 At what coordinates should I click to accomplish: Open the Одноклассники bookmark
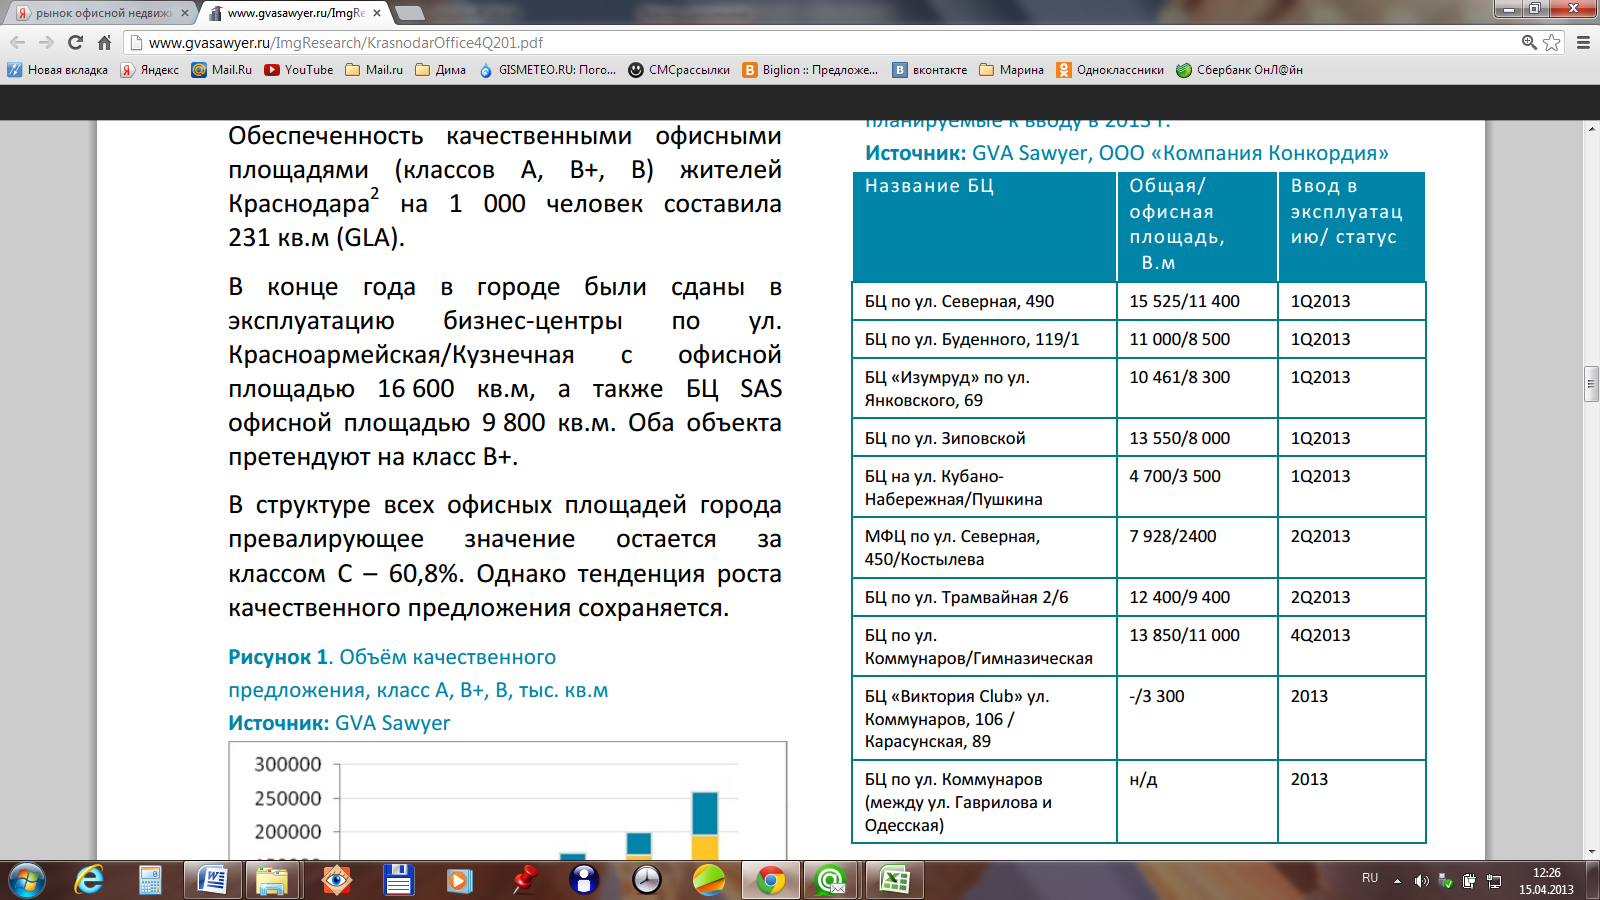pos(1110,70)
